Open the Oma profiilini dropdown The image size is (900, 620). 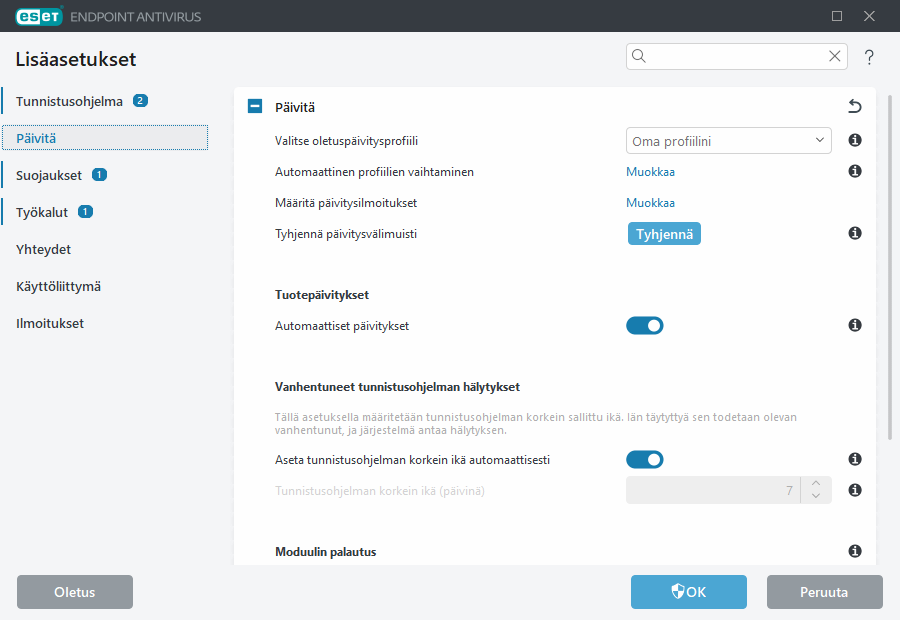pyautogui.click(x=728, y=141)
